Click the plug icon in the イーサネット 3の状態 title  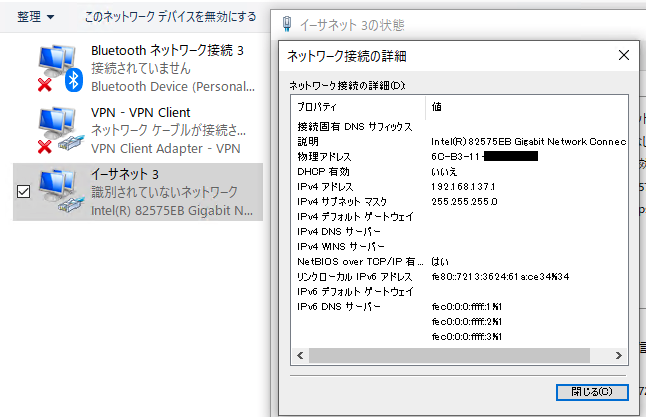point(287,24)
